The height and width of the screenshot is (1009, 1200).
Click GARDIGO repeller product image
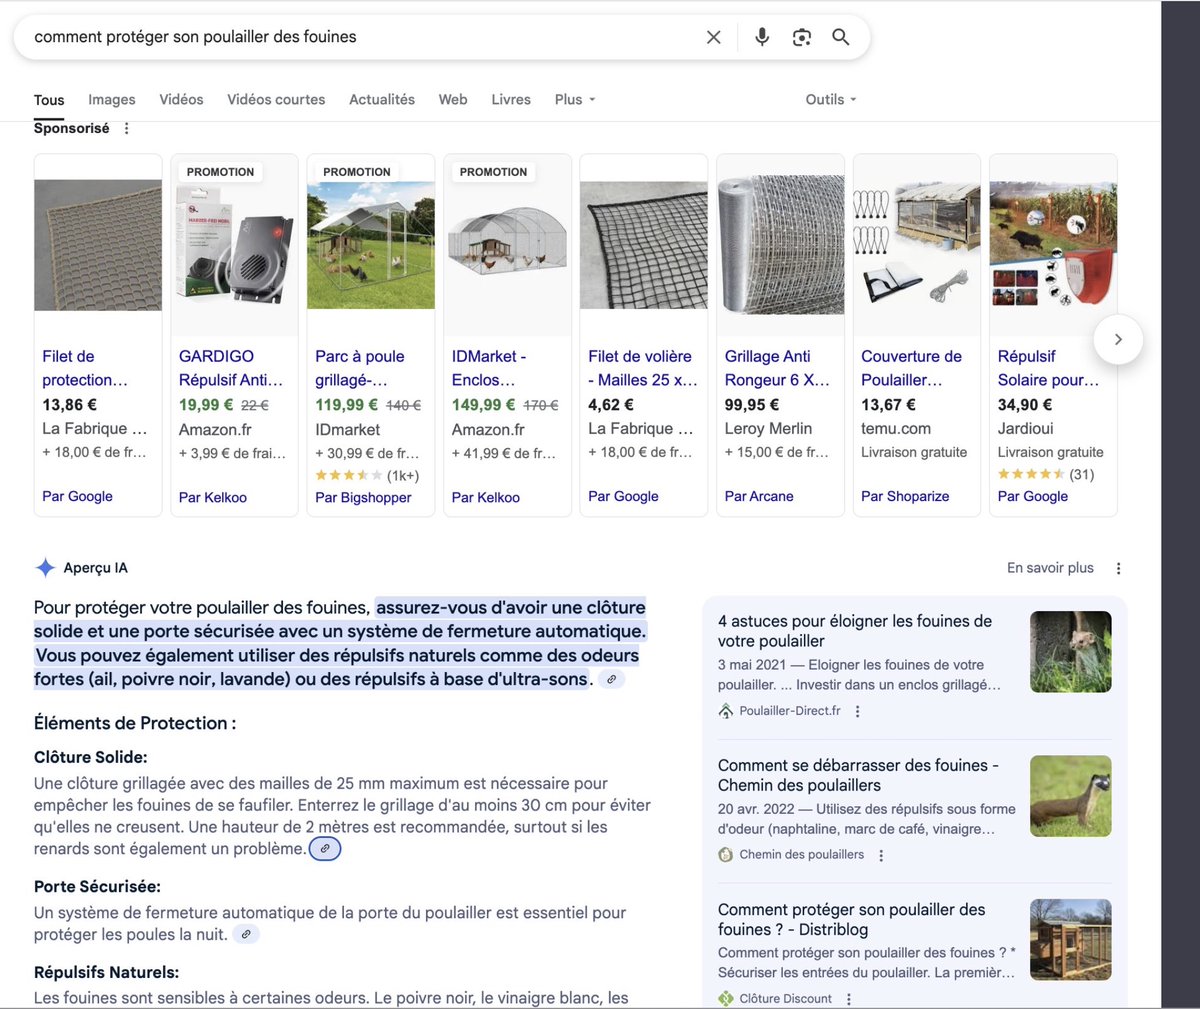click(x=235, y=245)
